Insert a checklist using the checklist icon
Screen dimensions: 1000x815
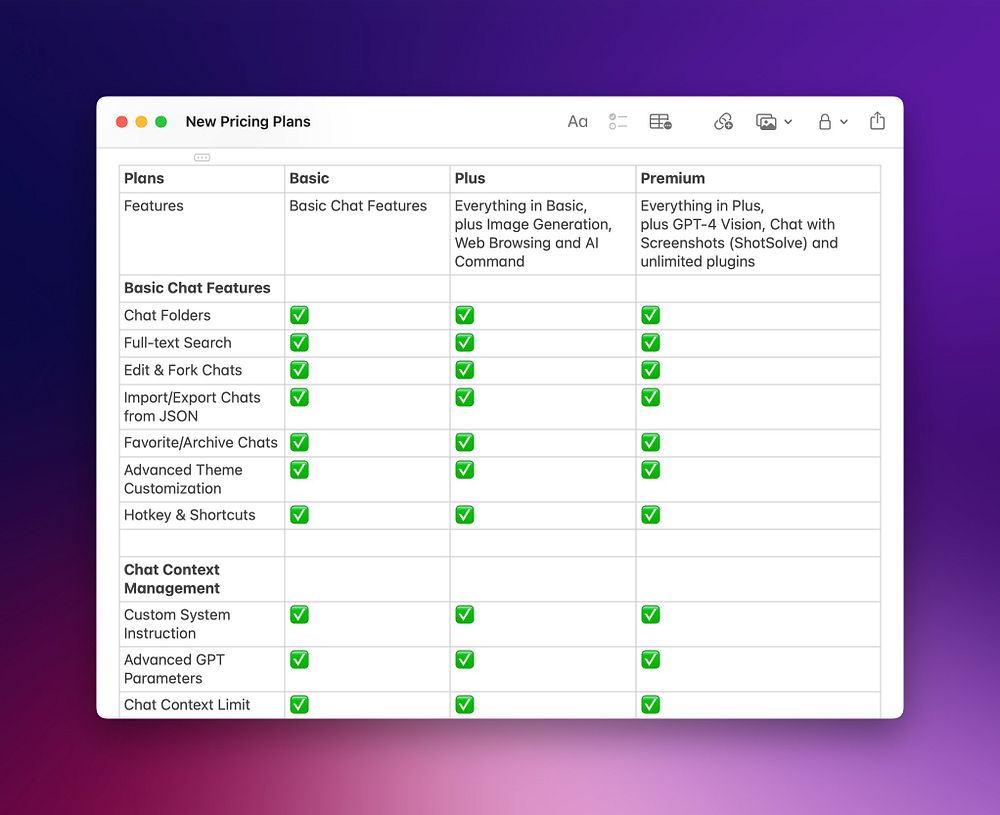[x=618, y=122]
